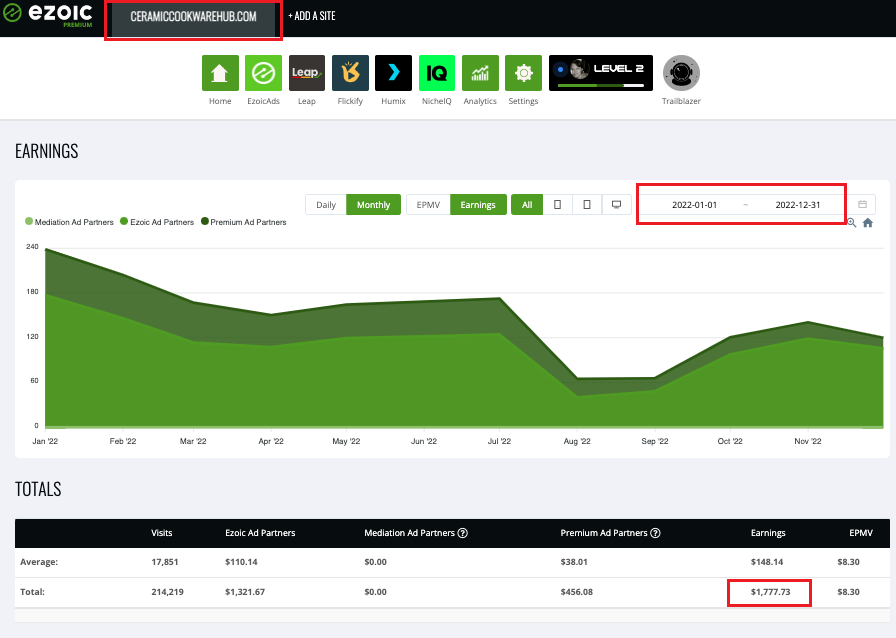Select the Monthly view toggle

tap(373, 205)
